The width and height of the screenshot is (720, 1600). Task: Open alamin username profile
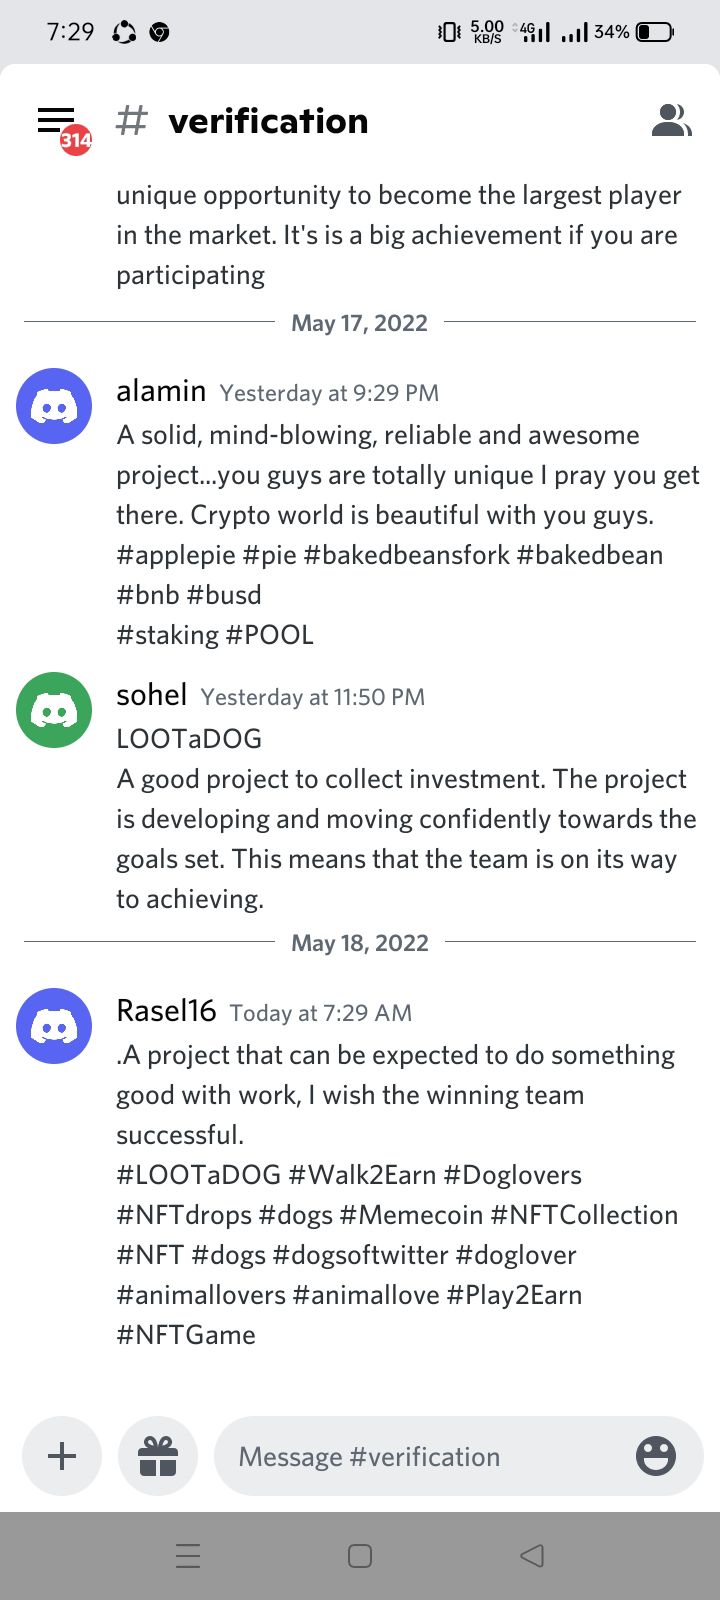(x=161, y=391)
